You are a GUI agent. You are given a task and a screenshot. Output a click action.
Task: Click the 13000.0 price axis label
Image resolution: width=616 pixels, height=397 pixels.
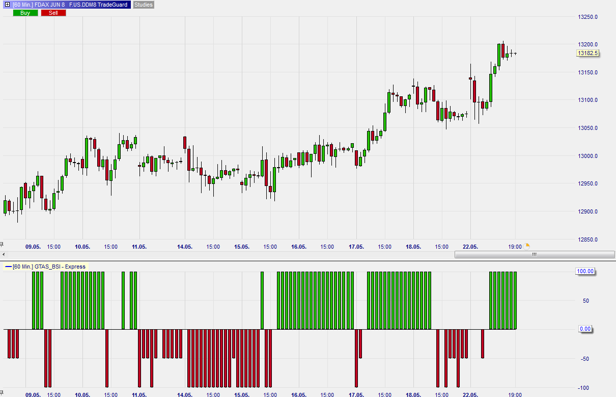pyautogui.click(x=588, y=156)
